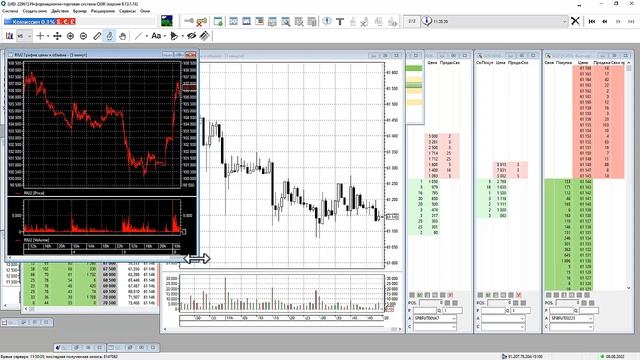Click the 2/2 message counter box
The image size is (640, 360).
point(411,21)
